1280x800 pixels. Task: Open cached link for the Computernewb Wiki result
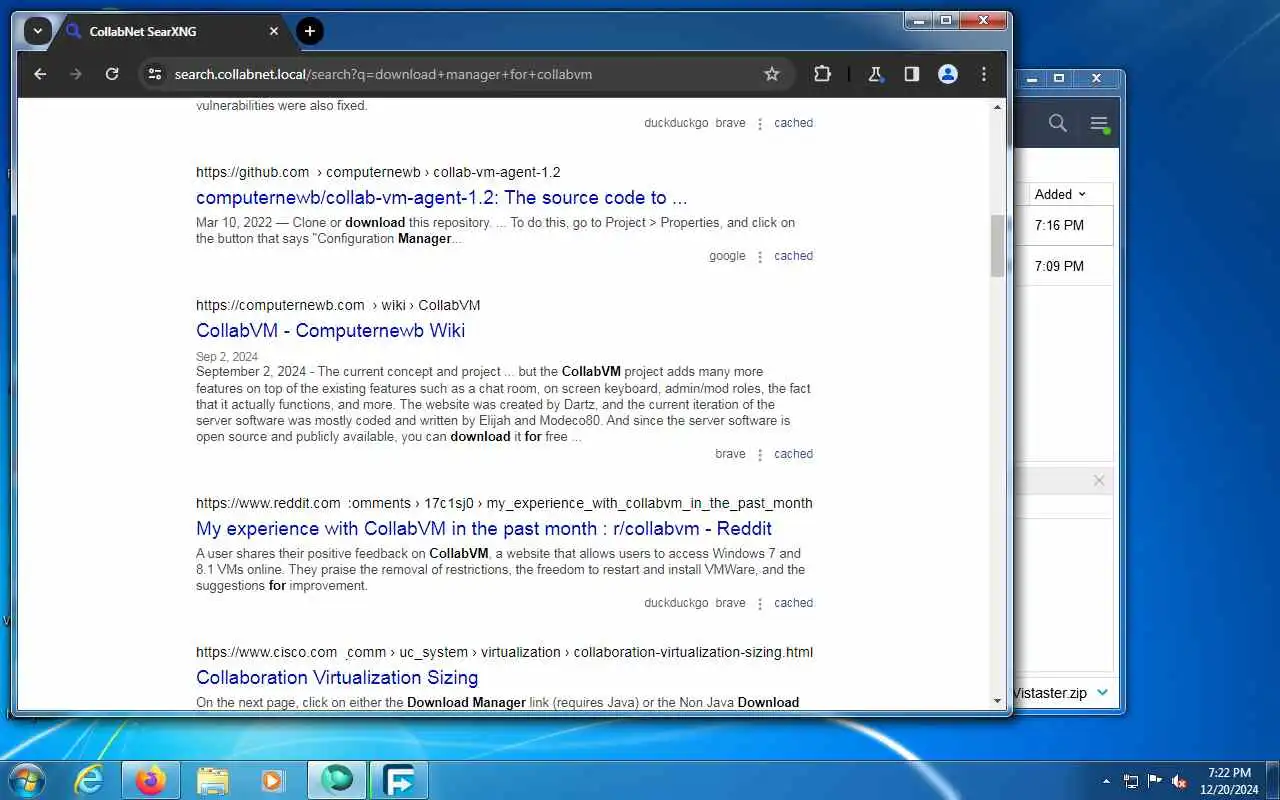click(x=793, y=454)
